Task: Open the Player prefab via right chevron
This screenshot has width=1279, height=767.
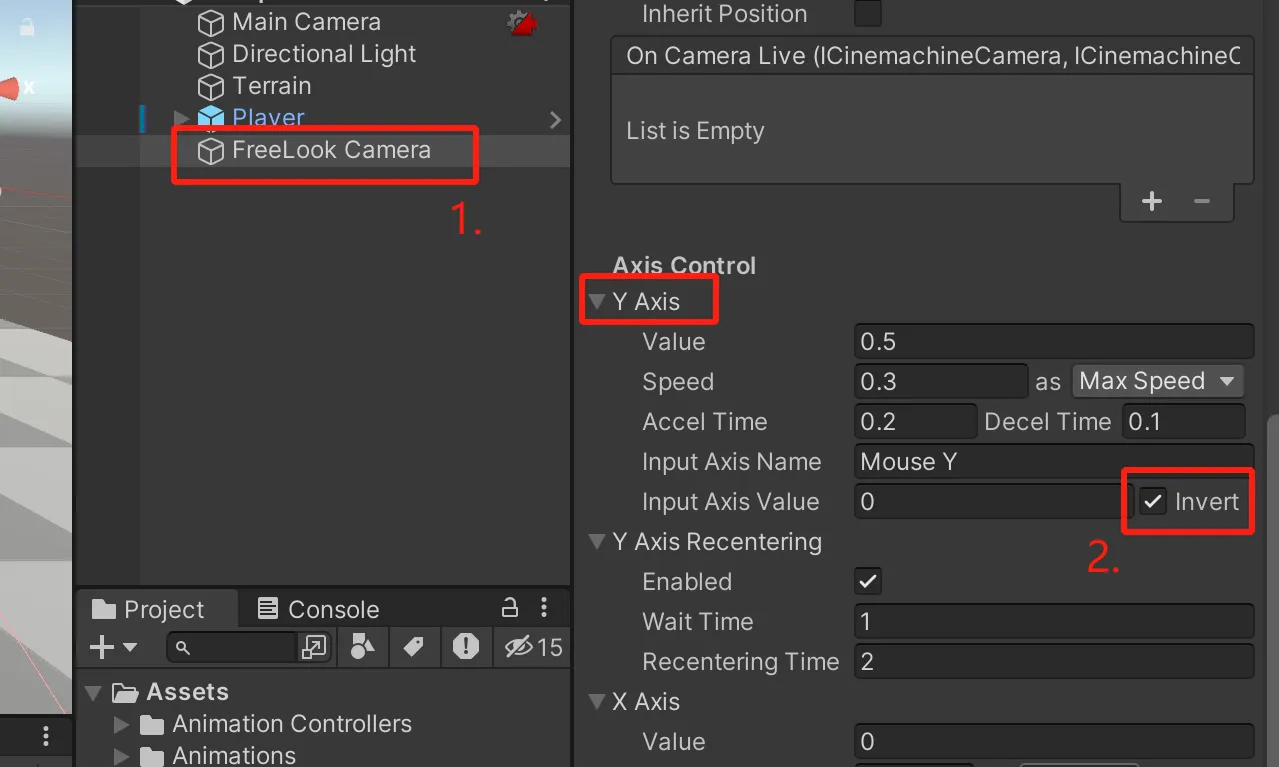Action: click(x=555, y=120)
